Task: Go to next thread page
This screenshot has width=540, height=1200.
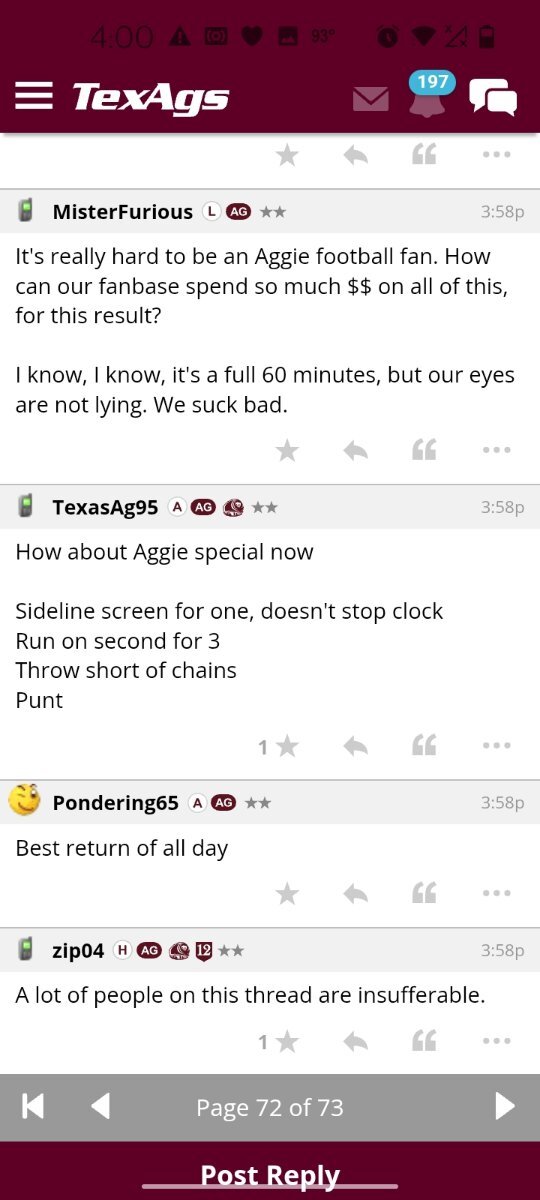Action: 505,1106
